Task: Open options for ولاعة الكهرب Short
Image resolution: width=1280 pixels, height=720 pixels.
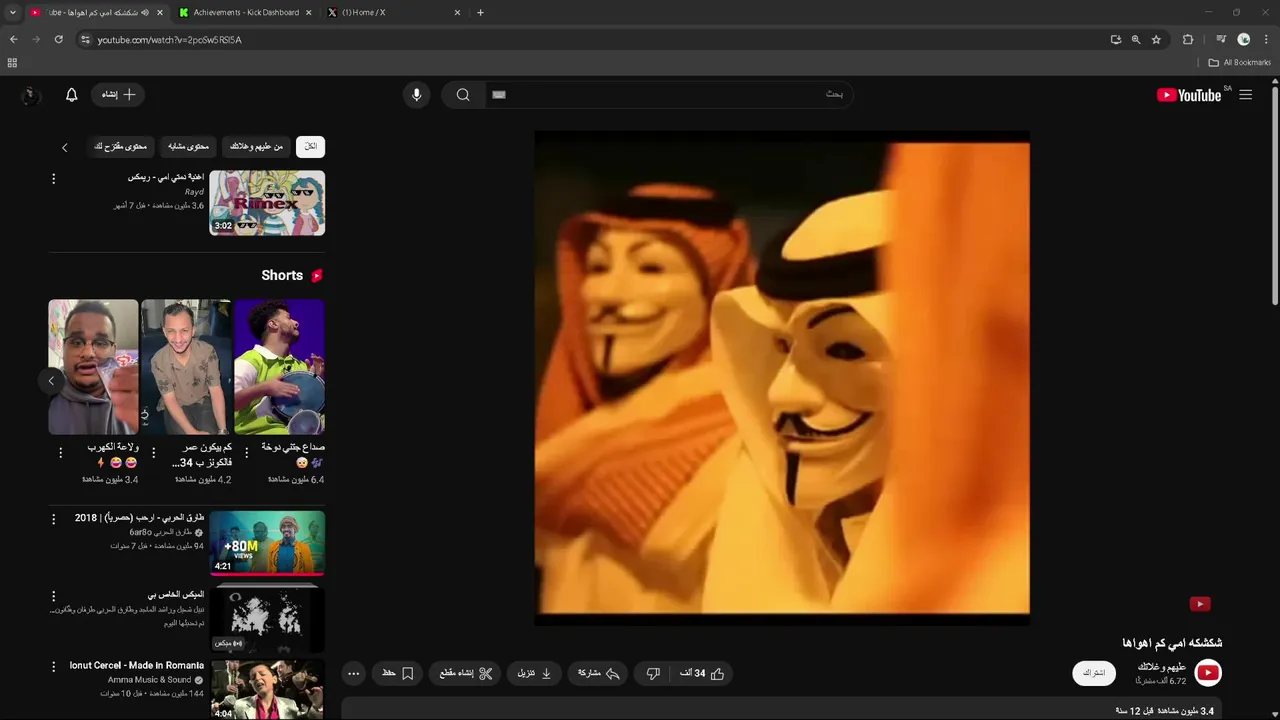Action: click(x=61, y=453)
